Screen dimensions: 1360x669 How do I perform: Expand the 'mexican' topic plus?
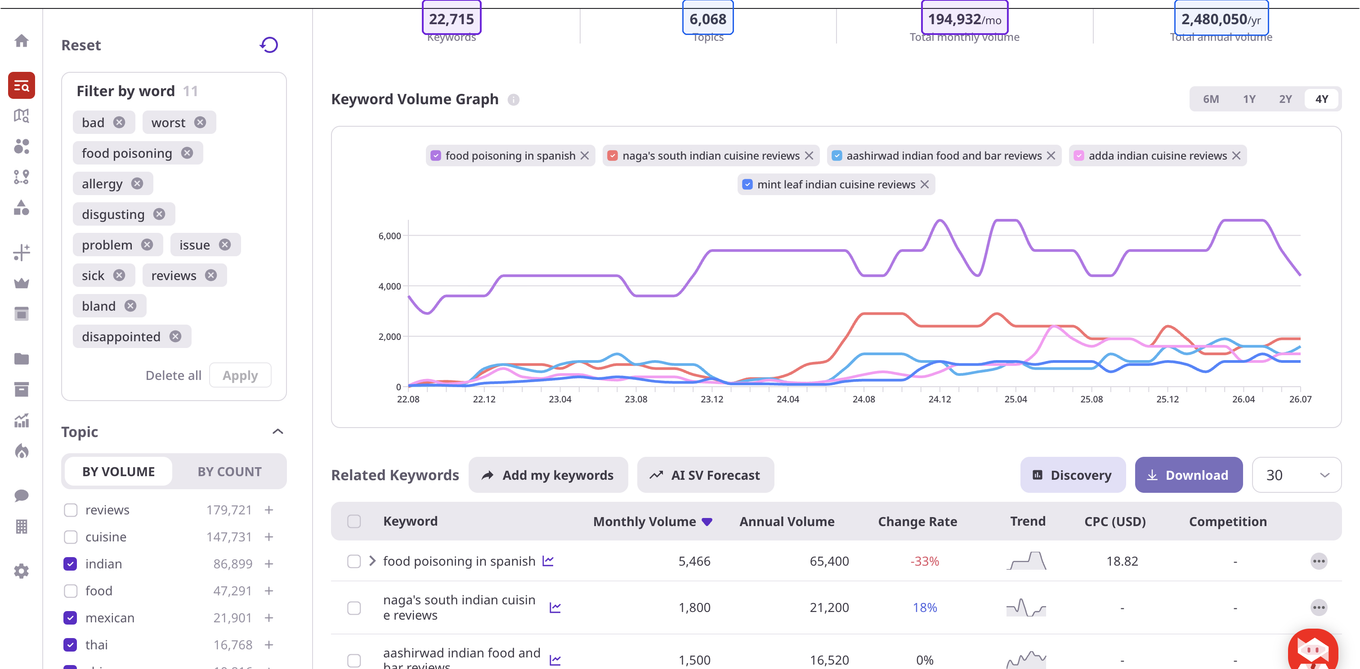click(269, 618)
